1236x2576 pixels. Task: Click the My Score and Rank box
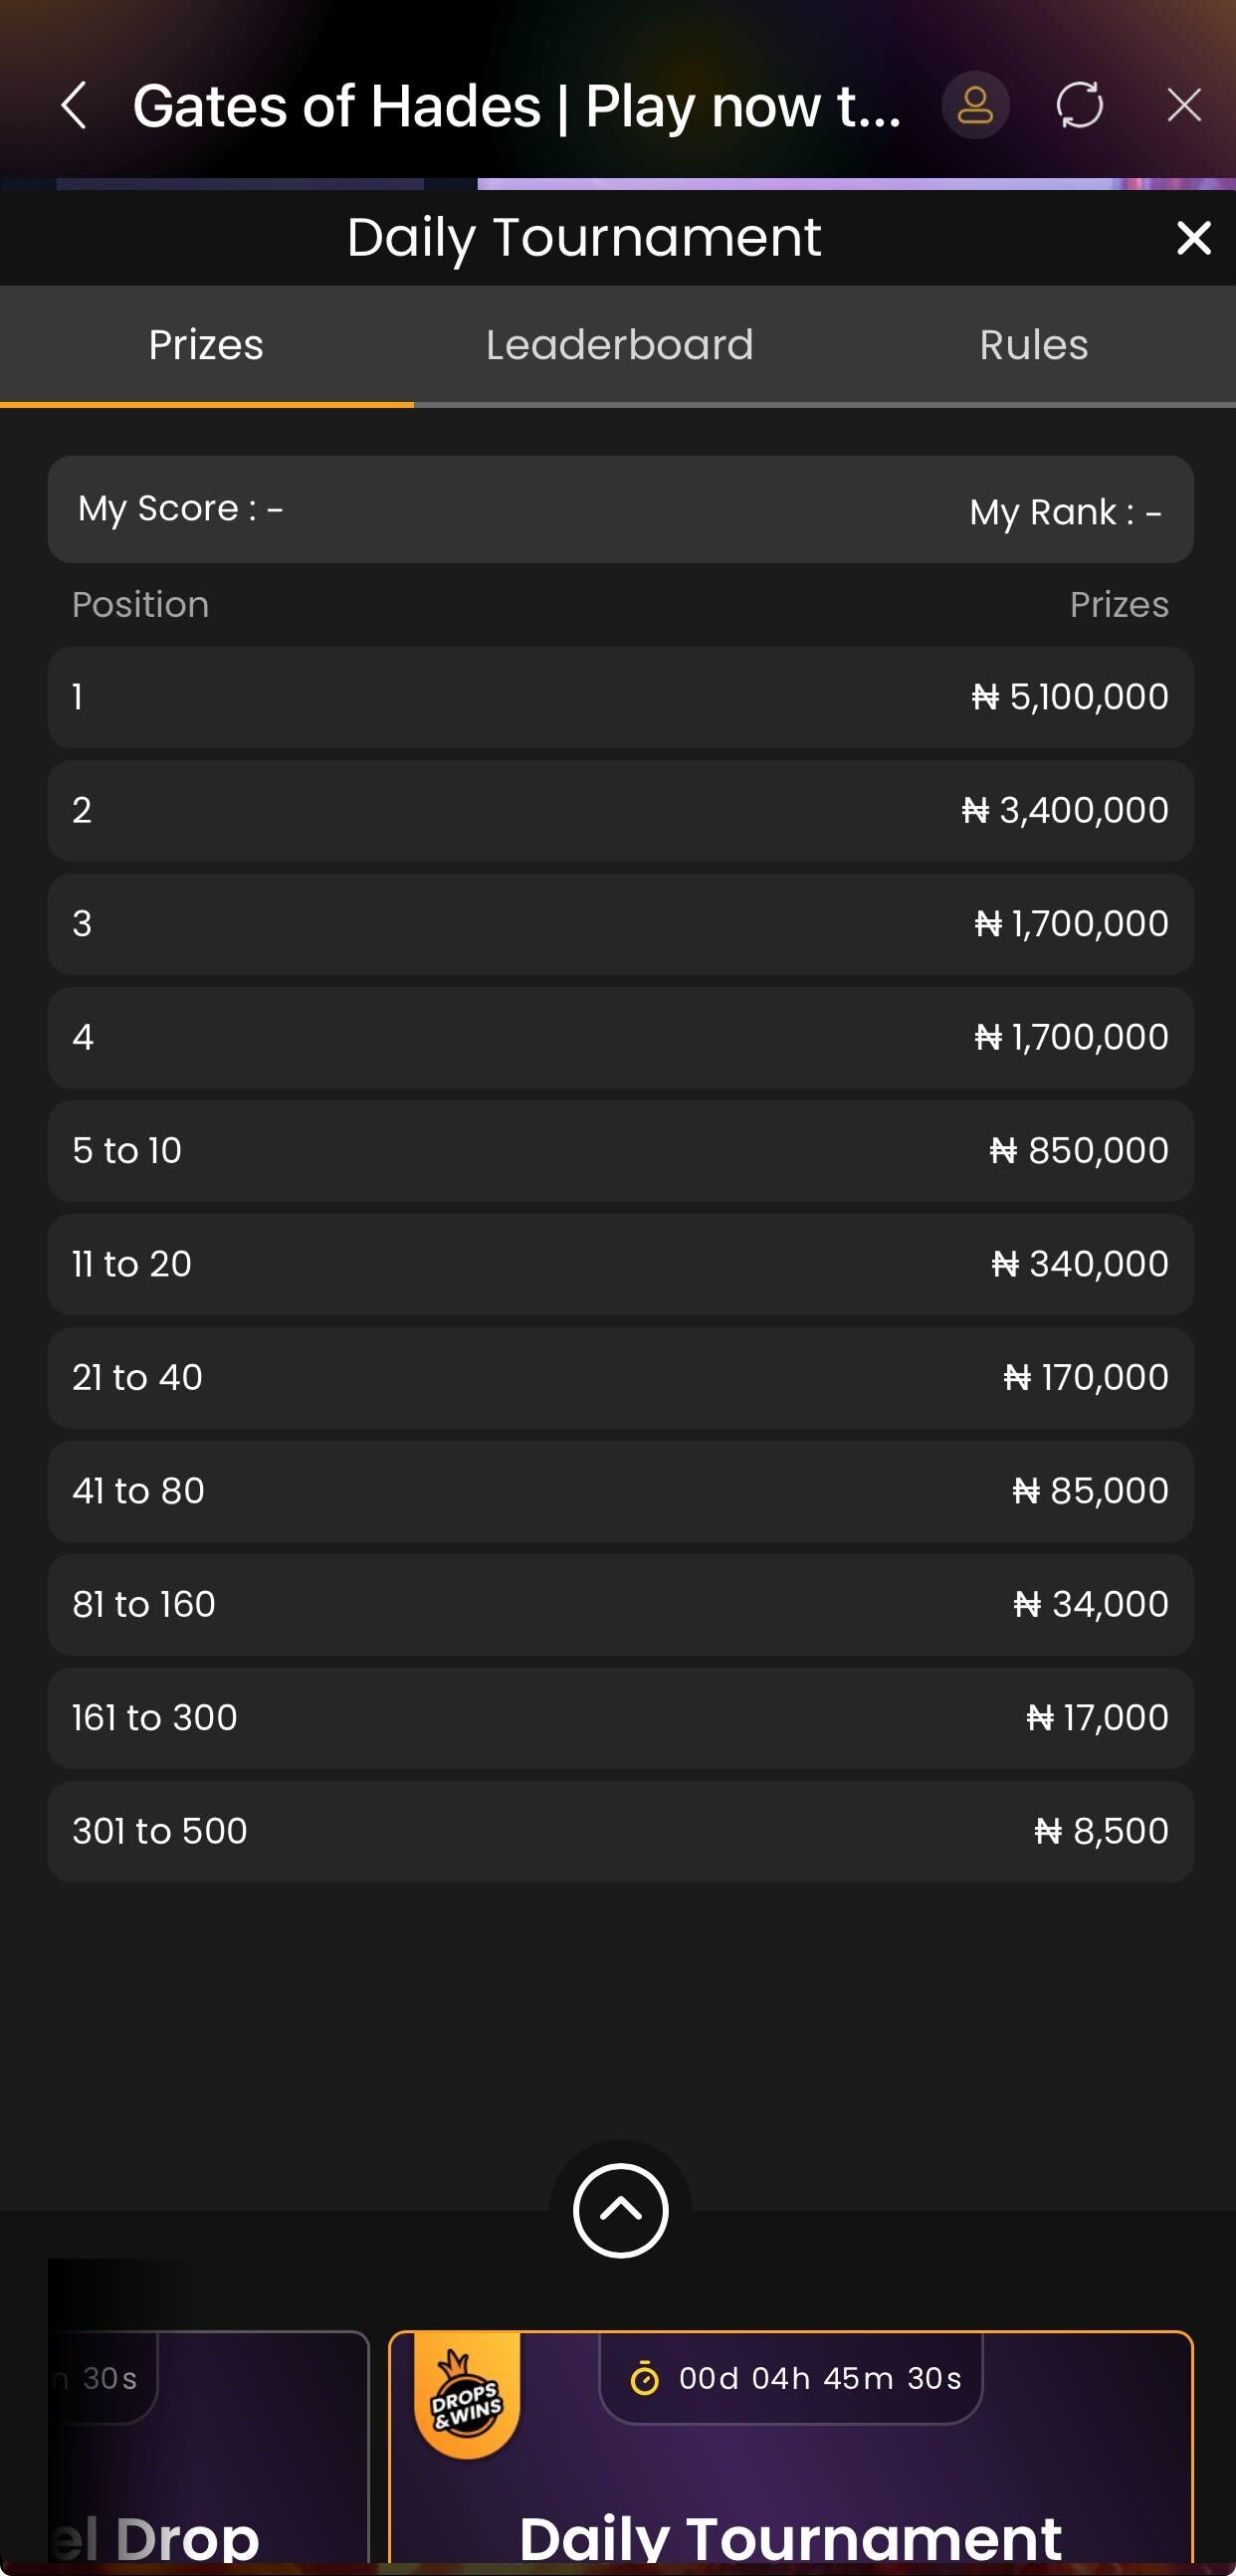pos(620,510)
